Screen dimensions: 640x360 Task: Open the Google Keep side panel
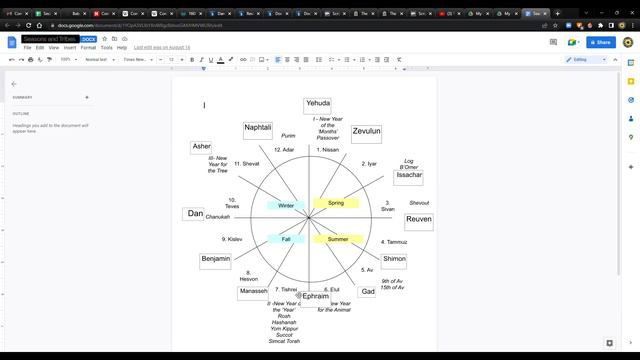(631, 82)
